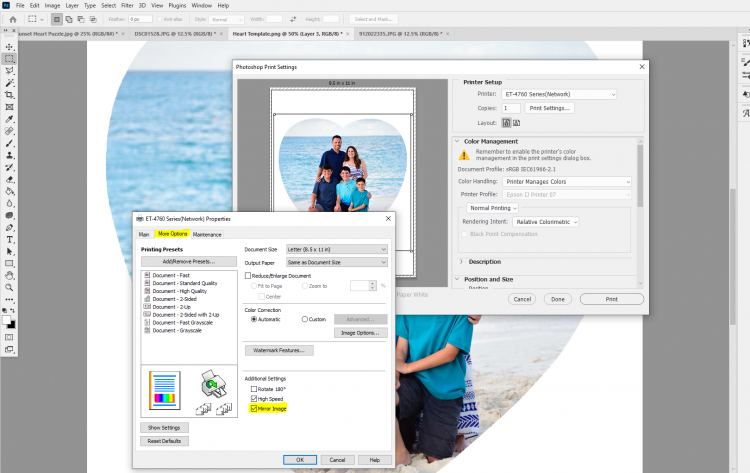Viewport: 750px width, 473px height.
Task: Check the Rotate 180° checkbox
Action: pyautogui.click(x=254, y=389)
